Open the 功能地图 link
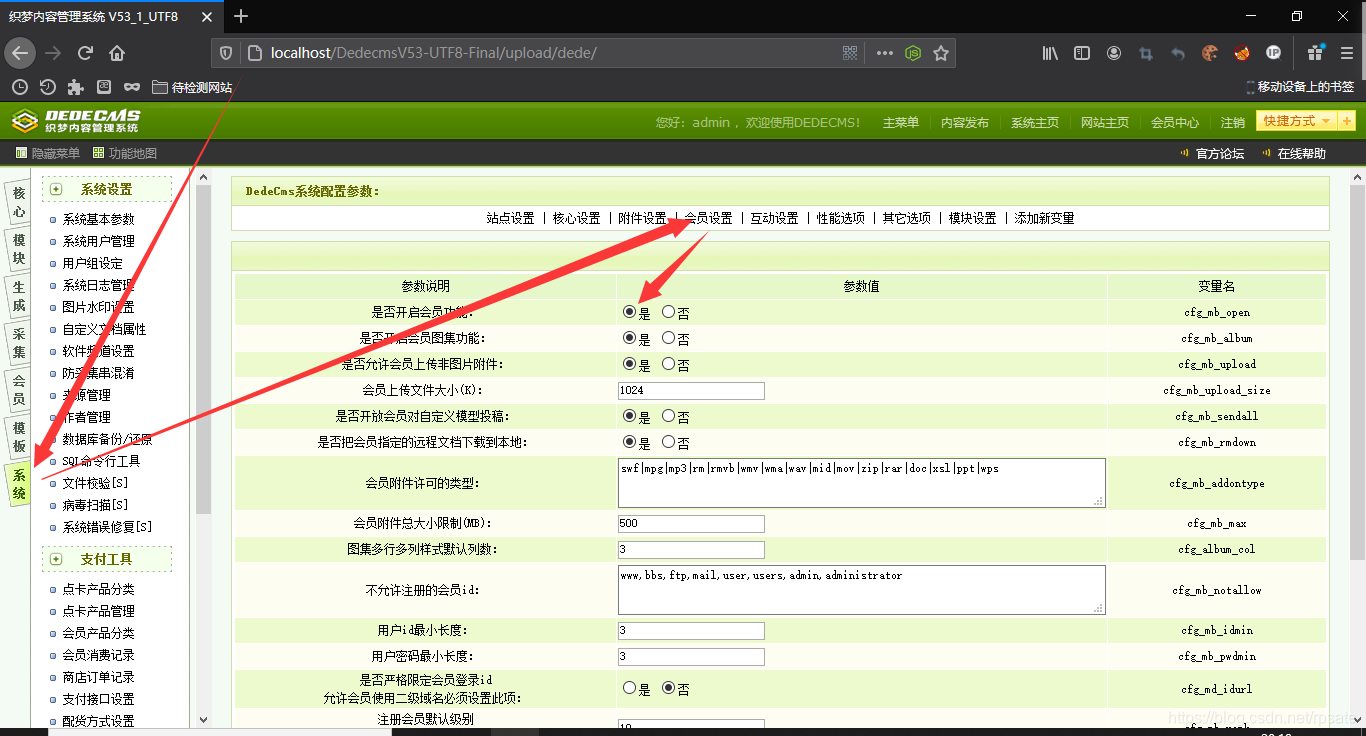 click(x=125, y=153)
